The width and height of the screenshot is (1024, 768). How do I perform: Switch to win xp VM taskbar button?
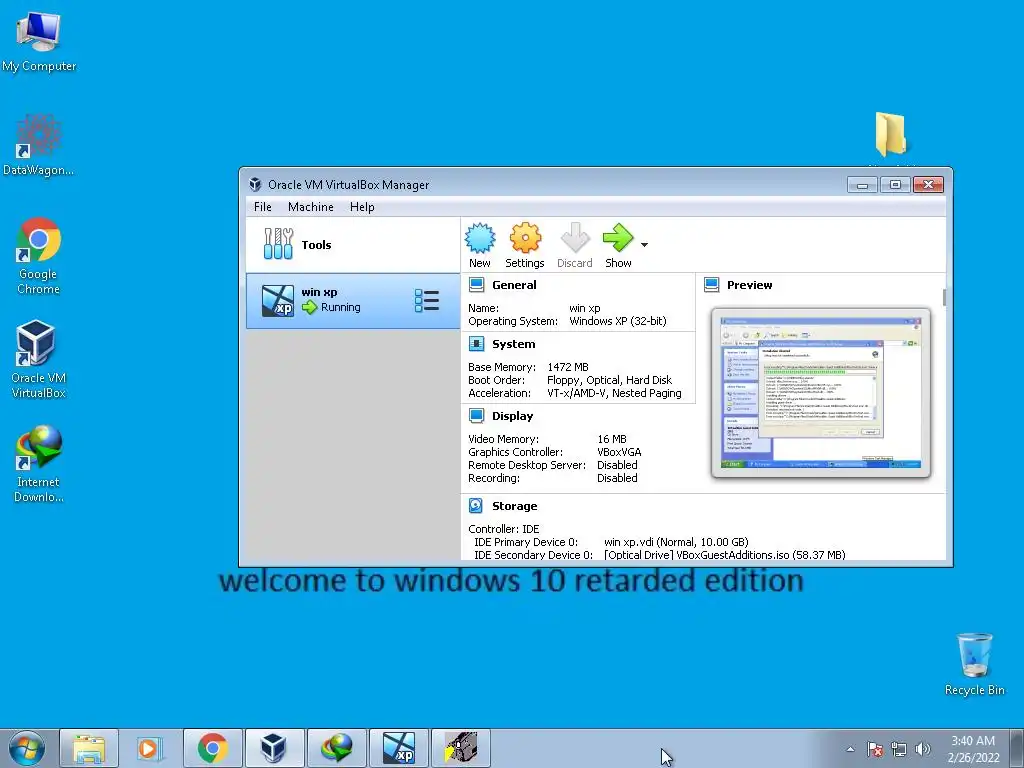point(398,748)
